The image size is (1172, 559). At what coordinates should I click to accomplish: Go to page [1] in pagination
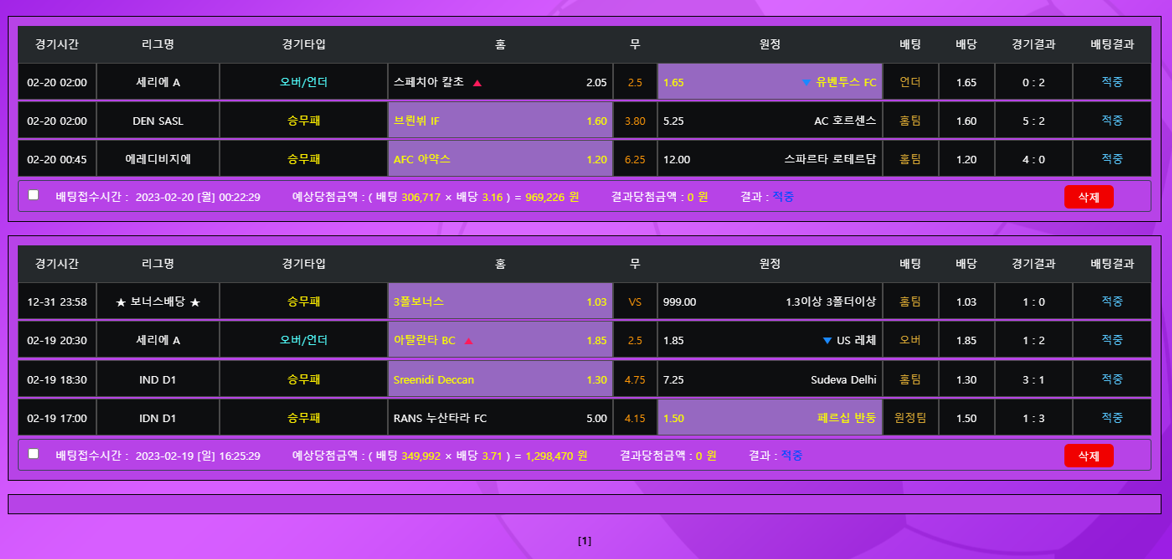585,541
